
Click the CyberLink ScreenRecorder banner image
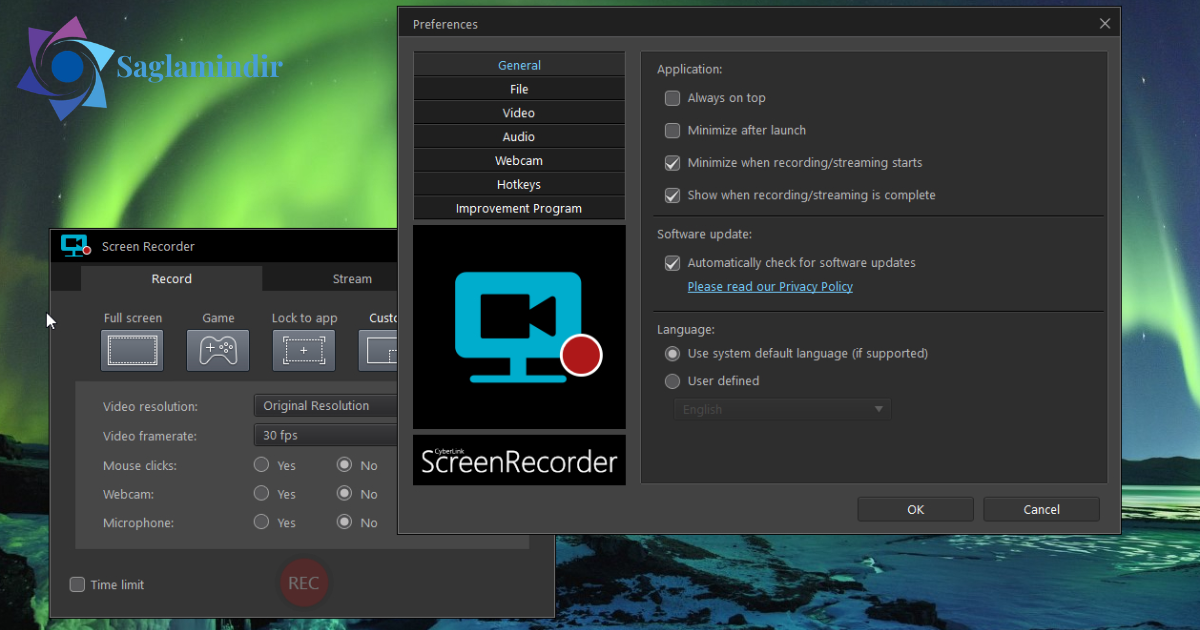coord(519,460)
